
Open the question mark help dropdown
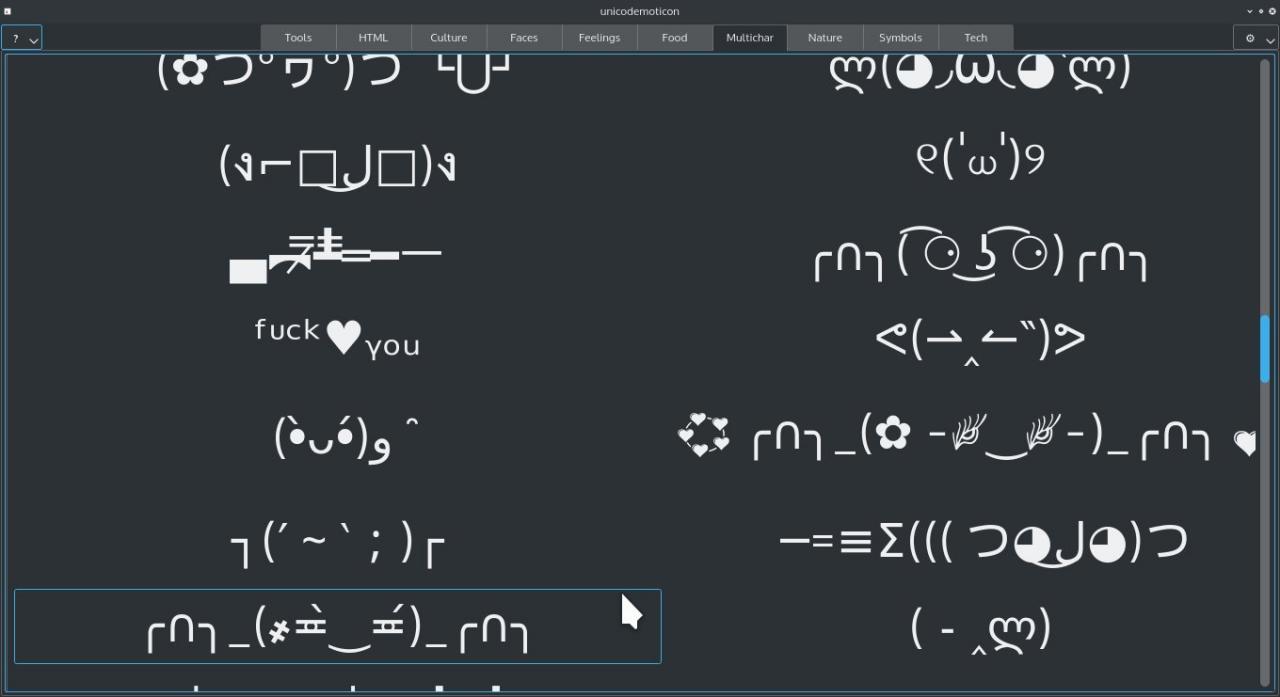22,38
